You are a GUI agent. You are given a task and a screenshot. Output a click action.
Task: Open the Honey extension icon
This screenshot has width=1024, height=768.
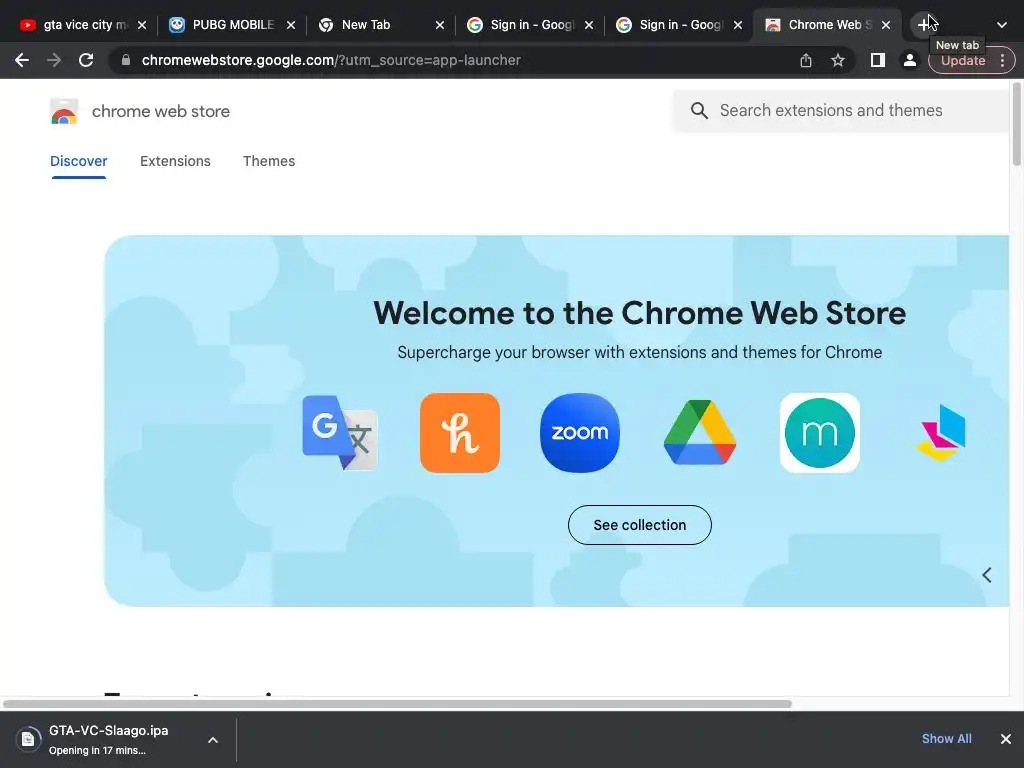[x=460, y=432]
